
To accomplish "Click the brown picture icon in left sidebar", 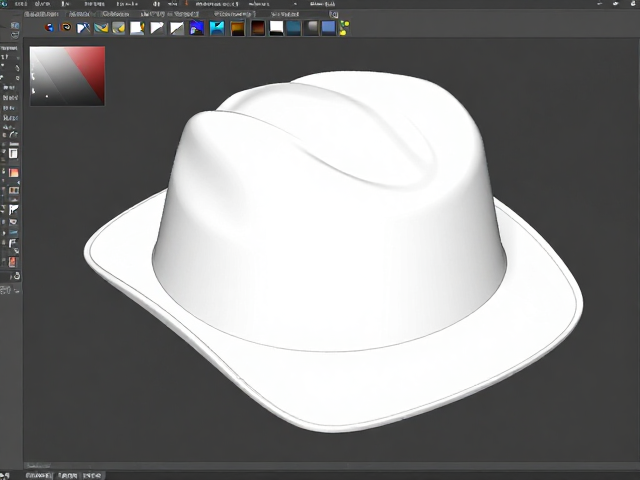I will [x=13, y=191].
